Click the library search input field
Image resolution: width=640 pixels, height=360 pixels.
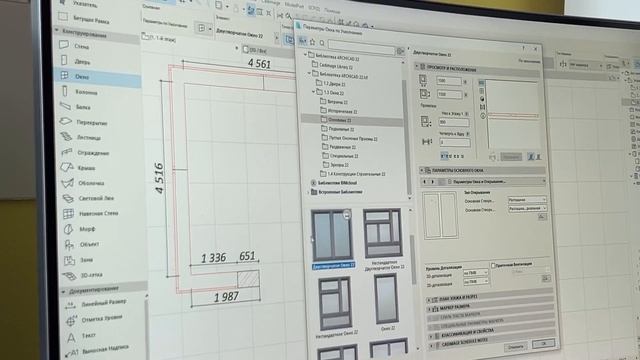click(x=361, y=46)
